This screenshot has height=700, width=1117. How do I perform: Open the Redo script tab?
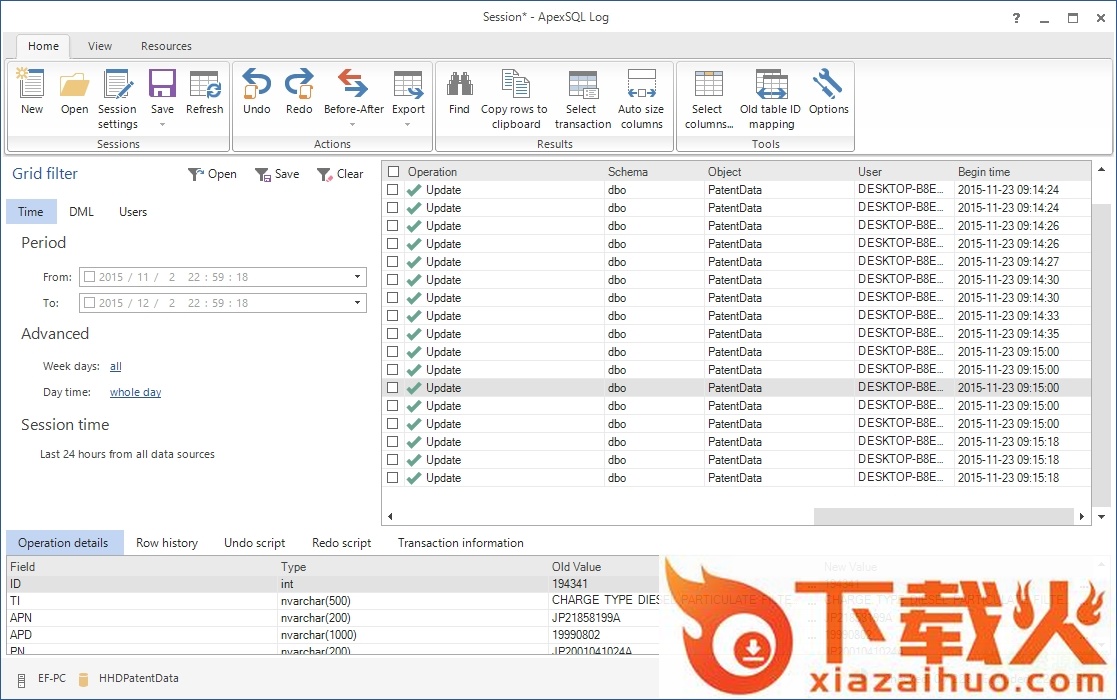point(341,543)
